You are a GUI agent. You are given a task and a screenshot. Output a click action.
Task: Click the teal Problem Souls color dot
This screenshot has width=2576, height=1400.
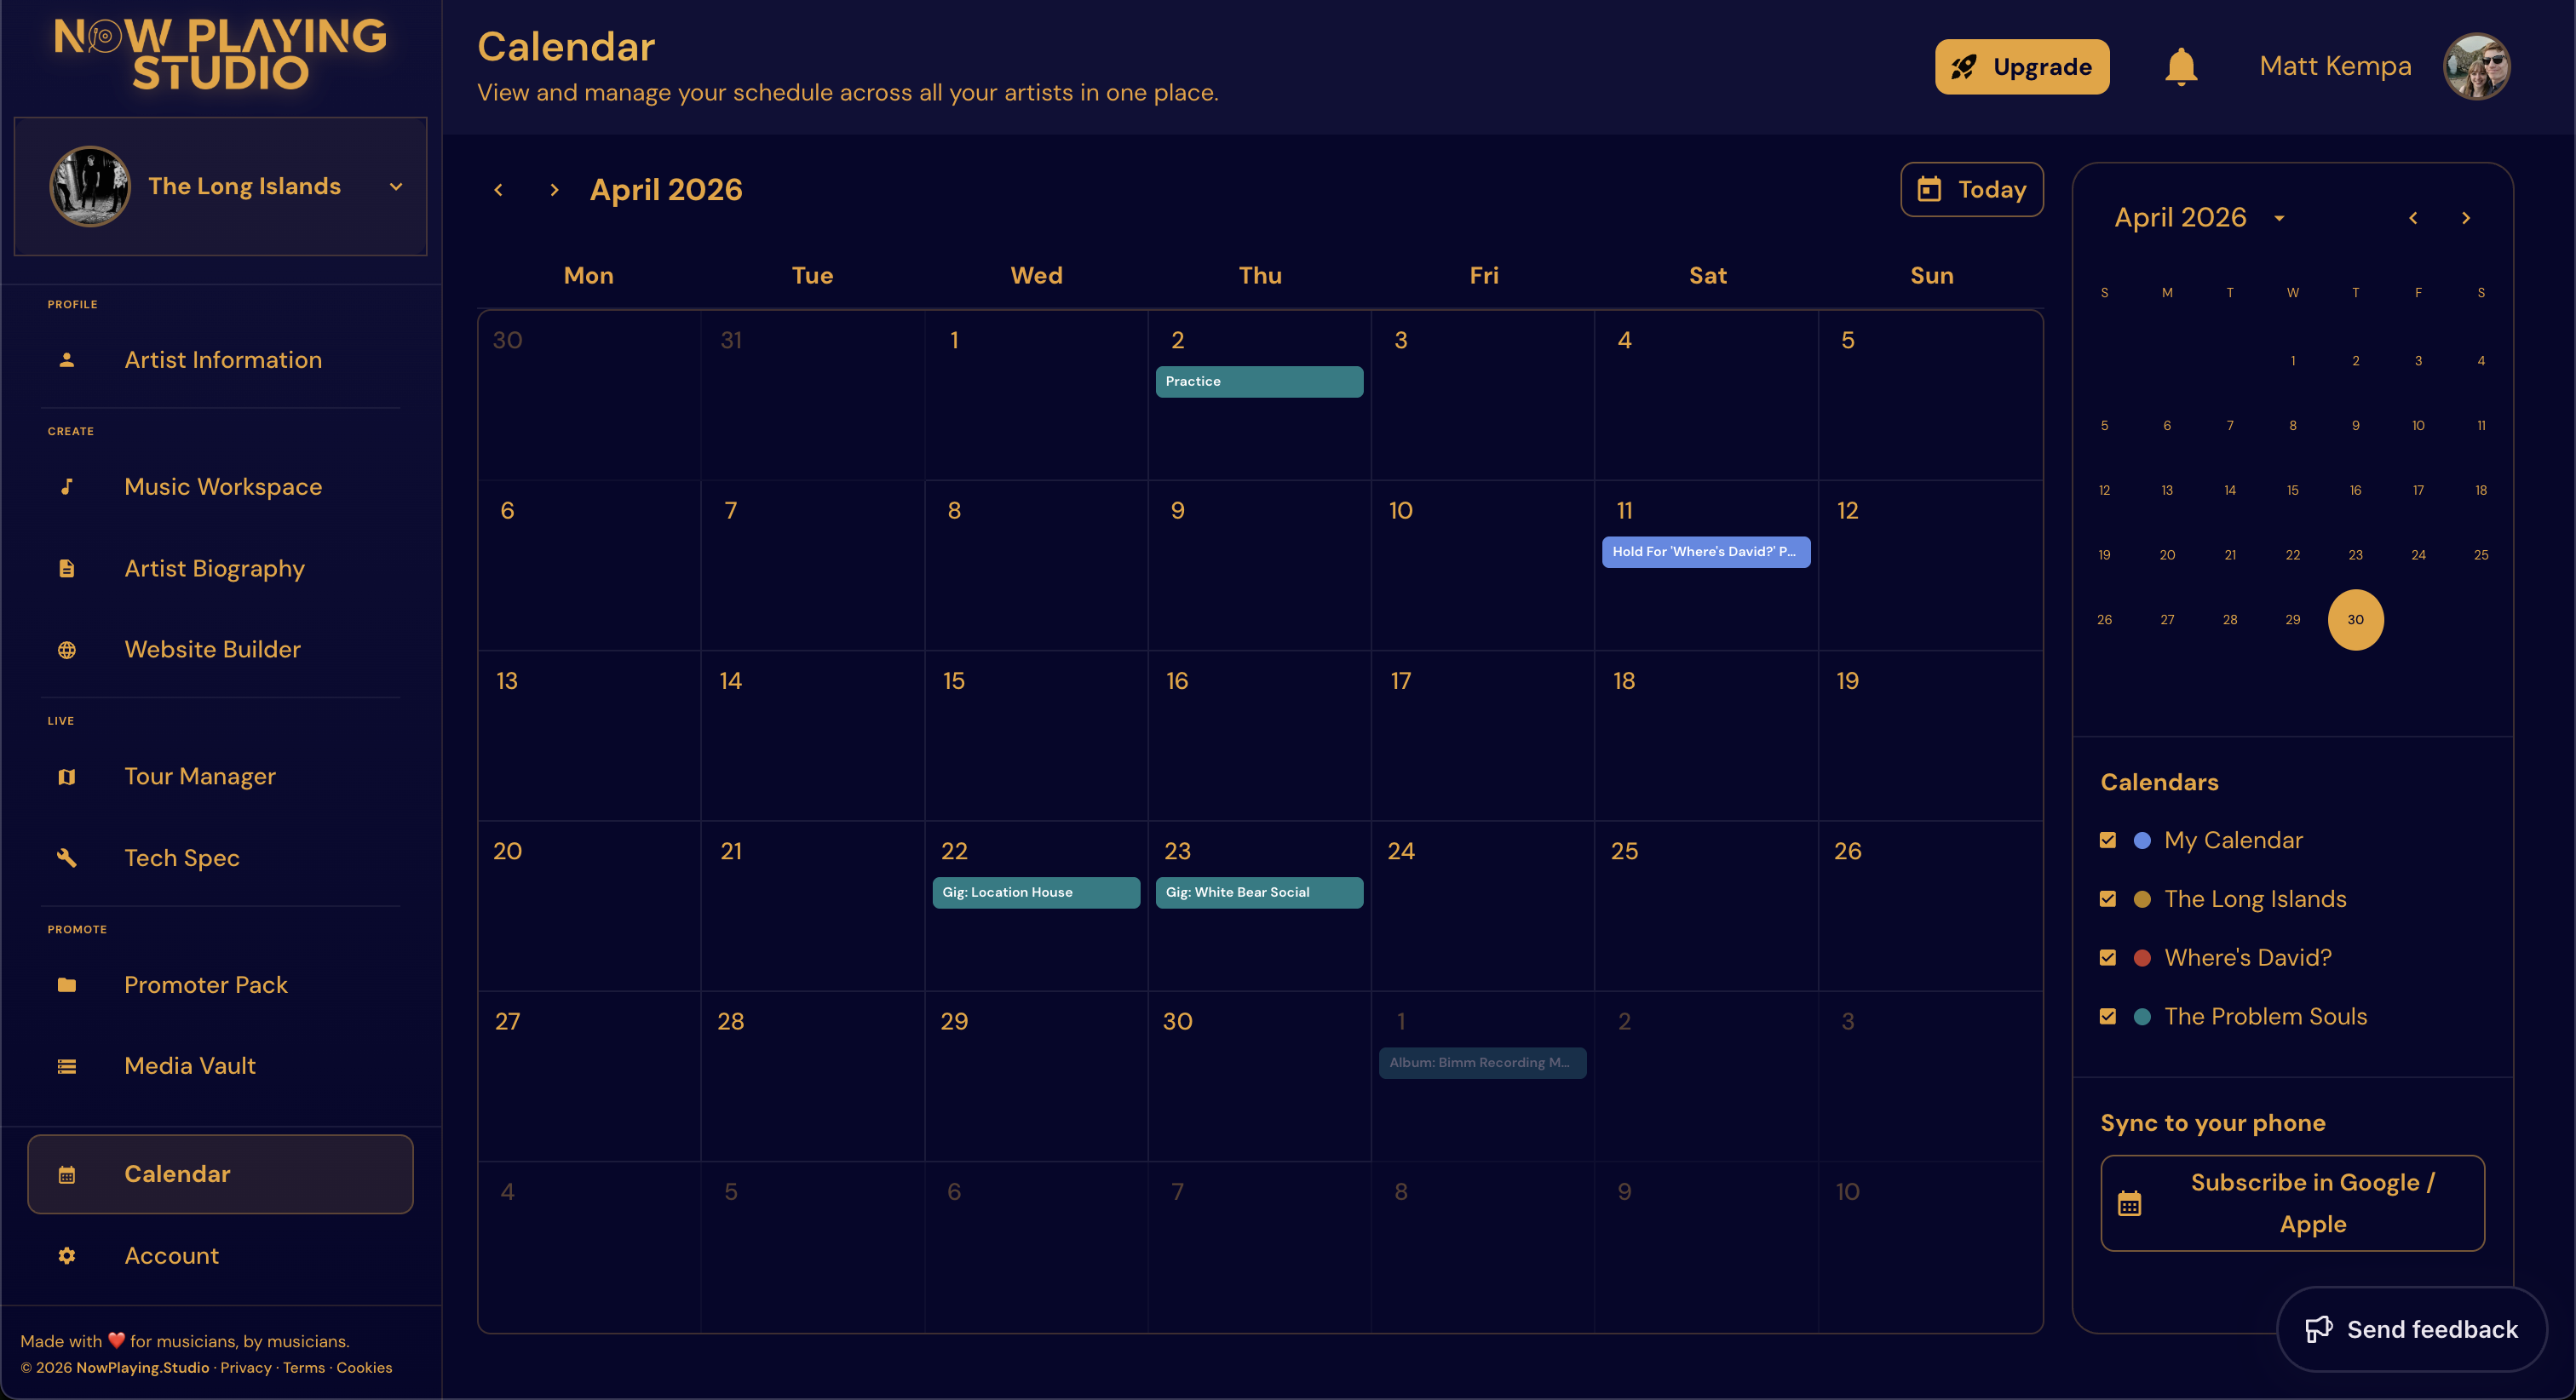(2142, 1017)
